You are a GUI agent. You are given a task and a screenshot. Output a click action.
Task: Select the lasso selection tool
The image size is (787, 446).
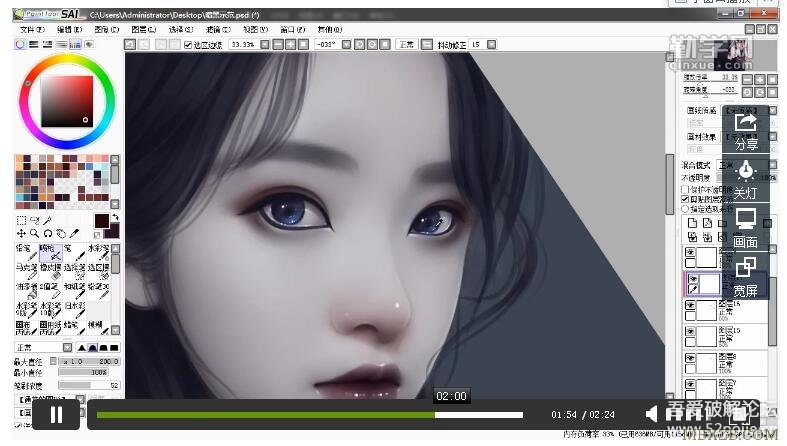pos(35,220)
